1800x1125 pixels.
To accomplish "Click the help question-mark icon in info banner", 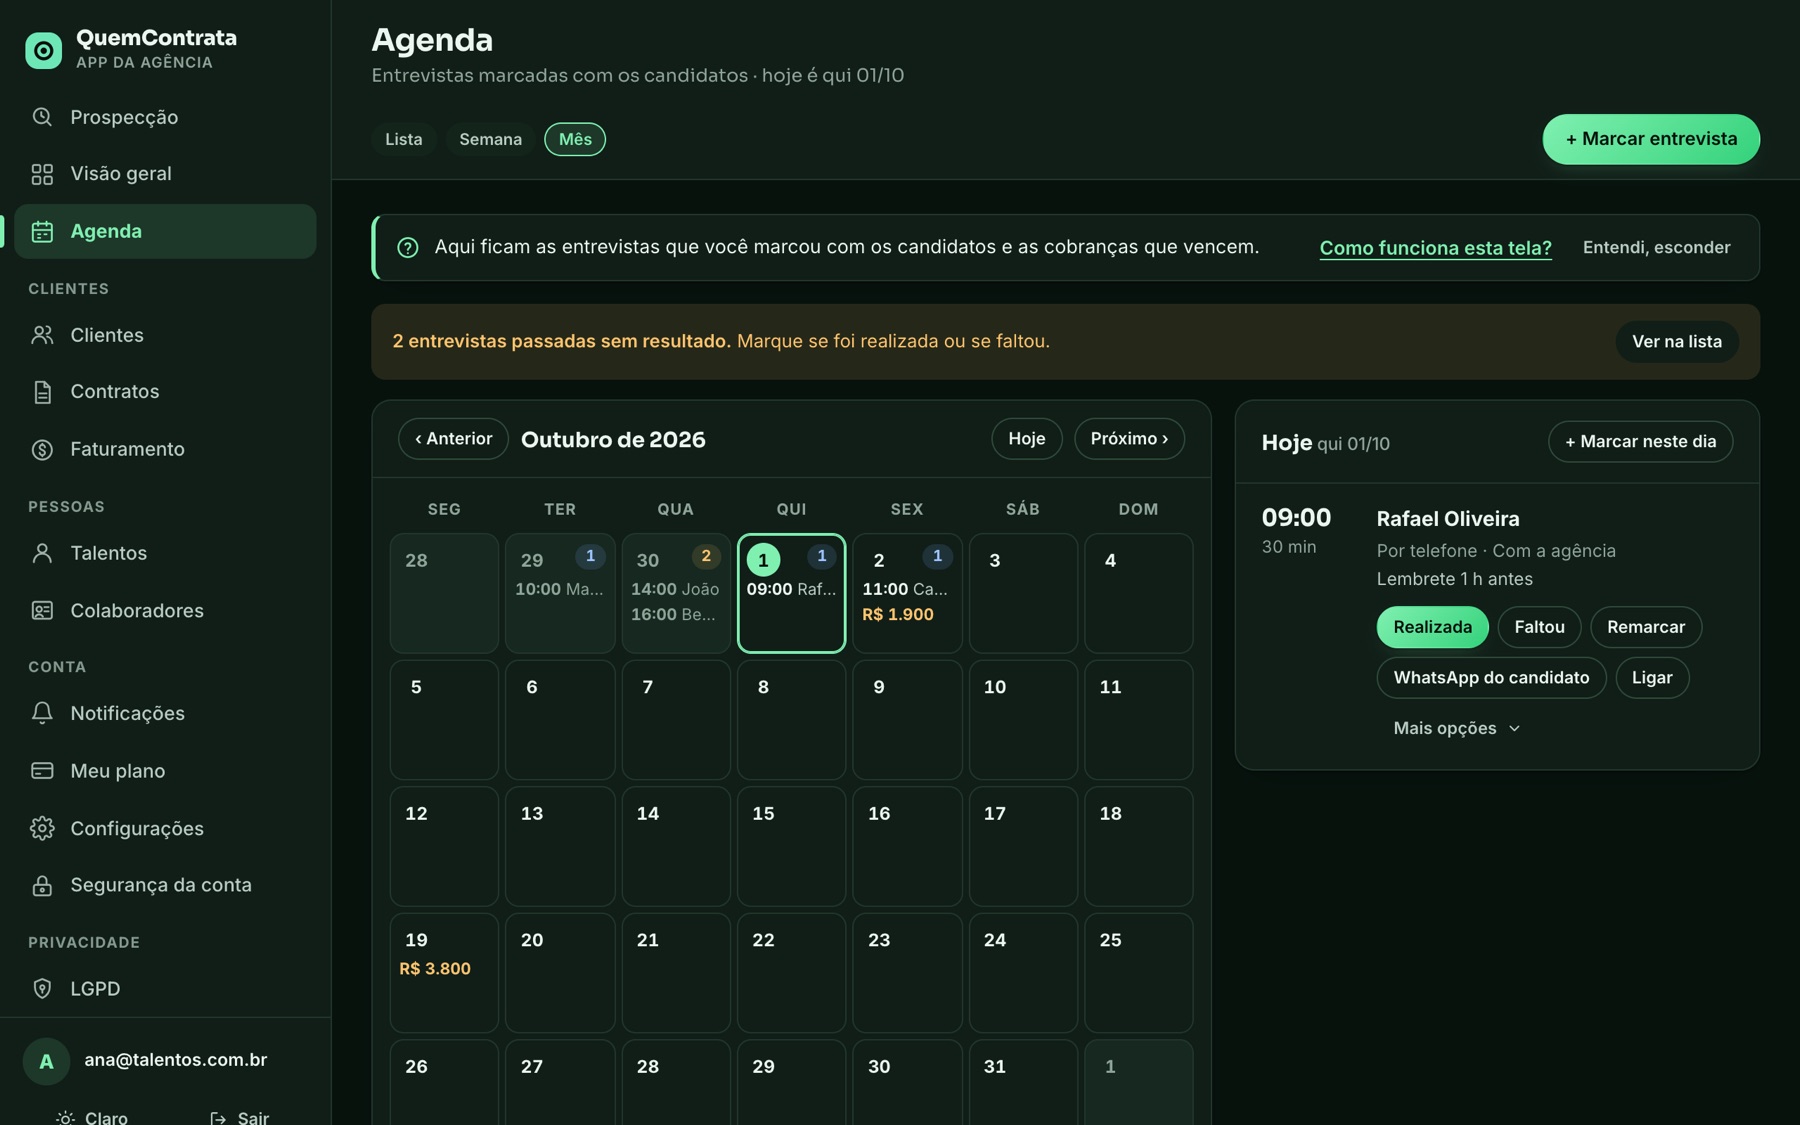I will click(408, 247).
